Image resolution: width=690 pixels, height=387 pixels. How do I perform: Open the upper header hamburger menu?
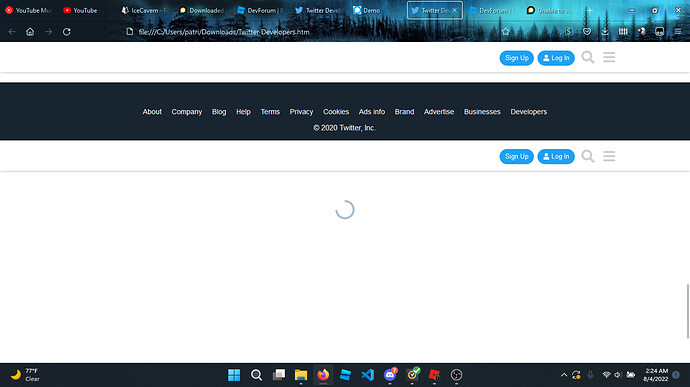tap(609, 57)
